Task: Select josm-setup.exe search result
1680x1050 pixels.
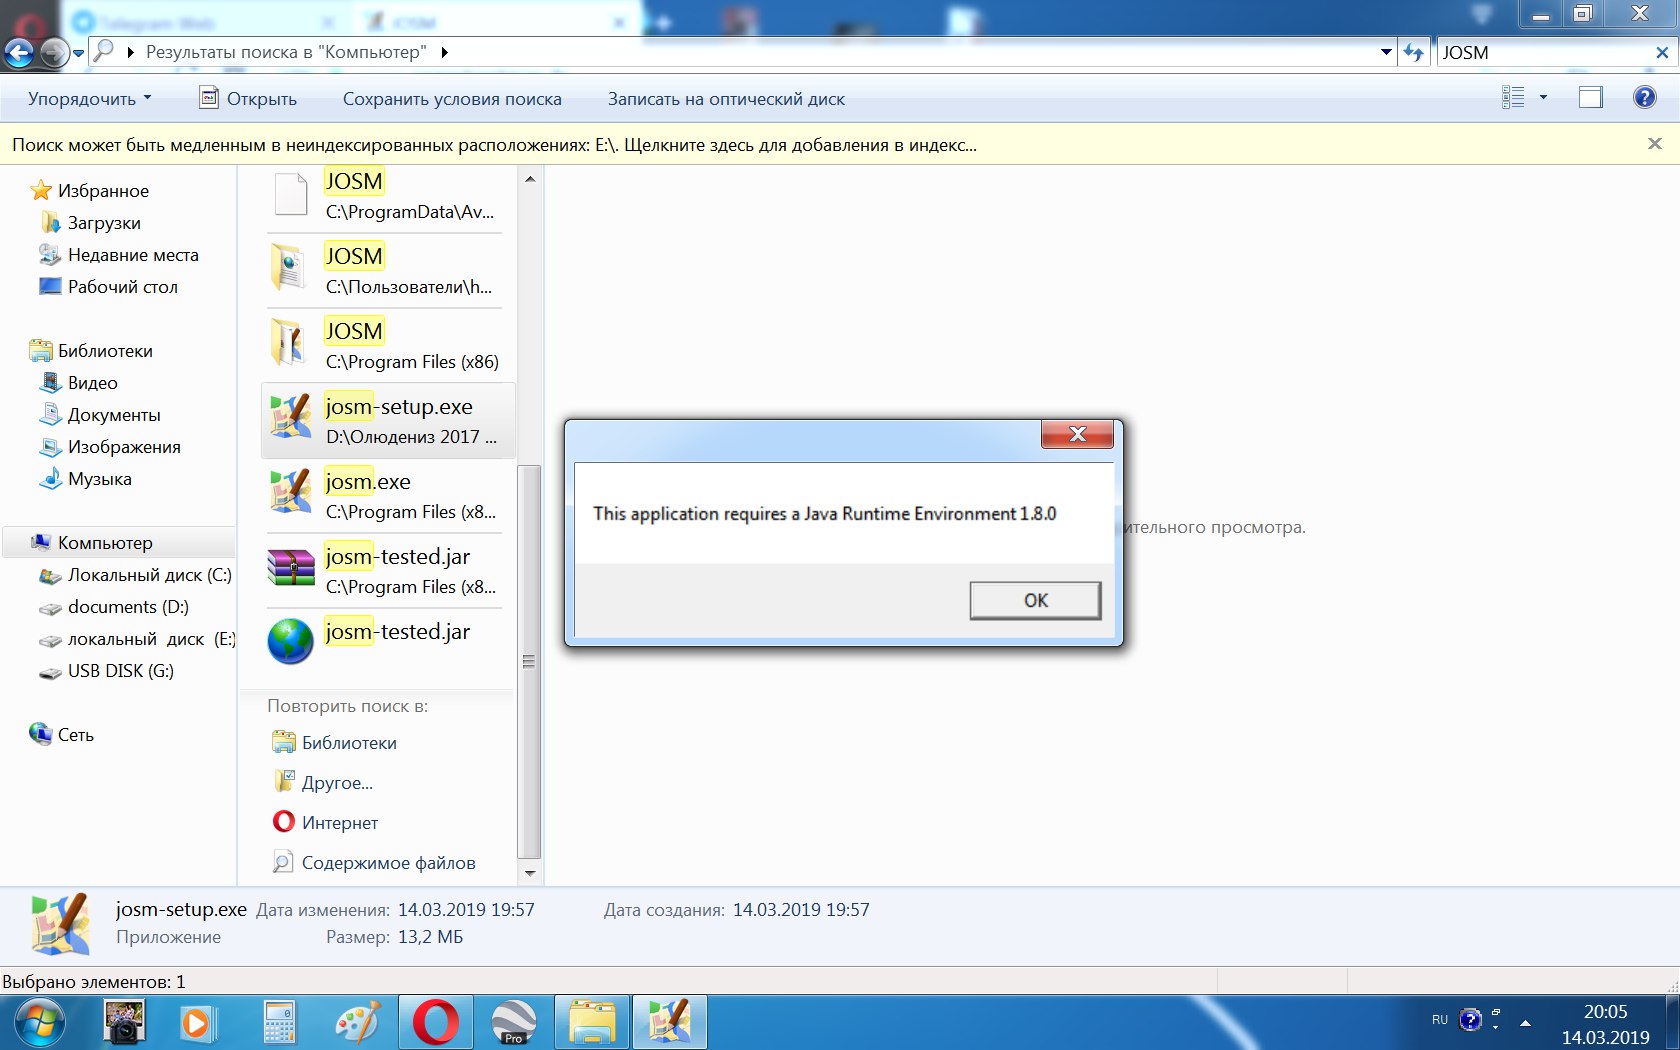Action: click(x=388, y=421)
